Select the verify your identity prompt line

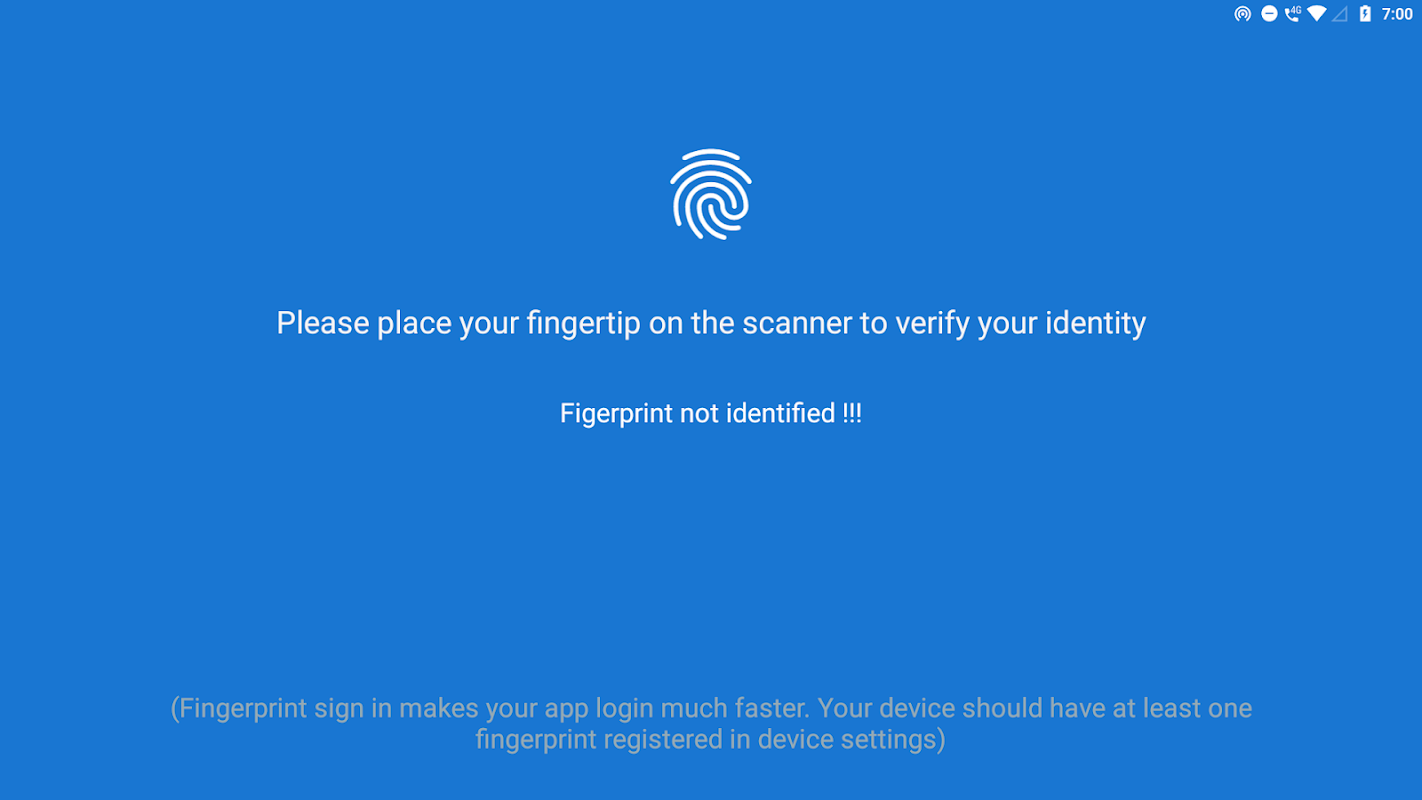point(710,323)
